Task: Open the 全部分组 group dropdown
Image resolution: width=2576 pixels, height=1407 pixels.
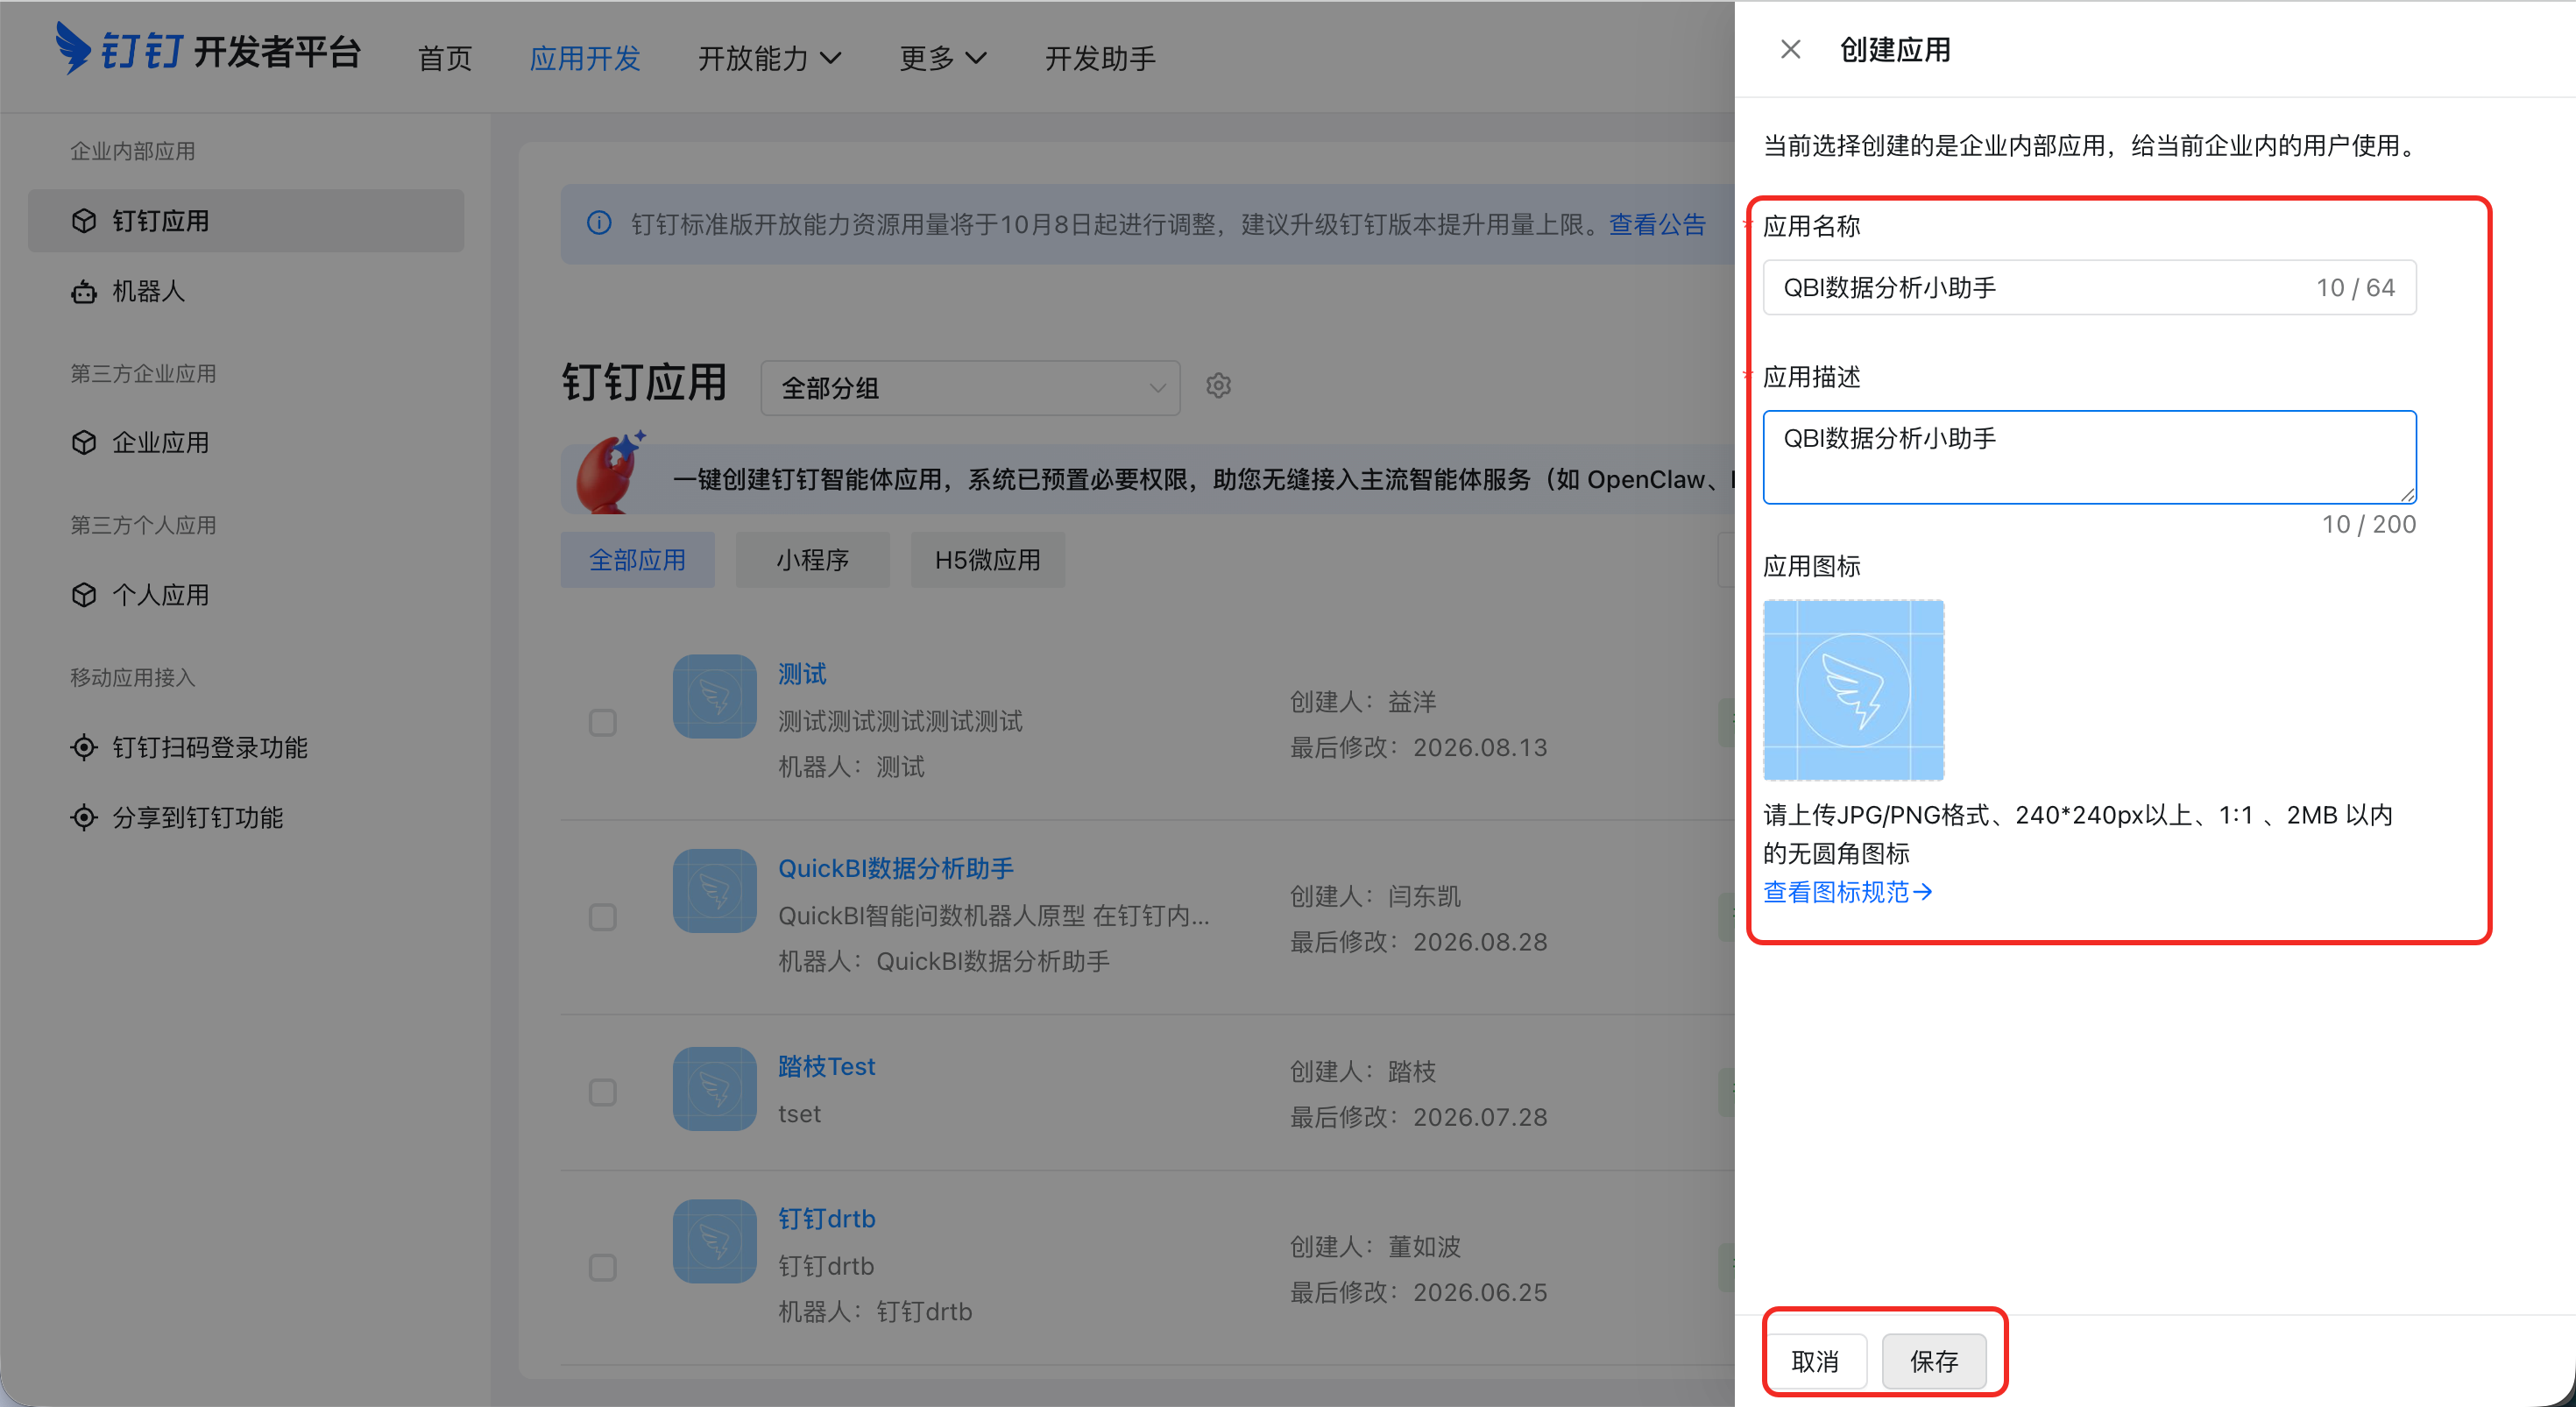Action: point(970,388)
